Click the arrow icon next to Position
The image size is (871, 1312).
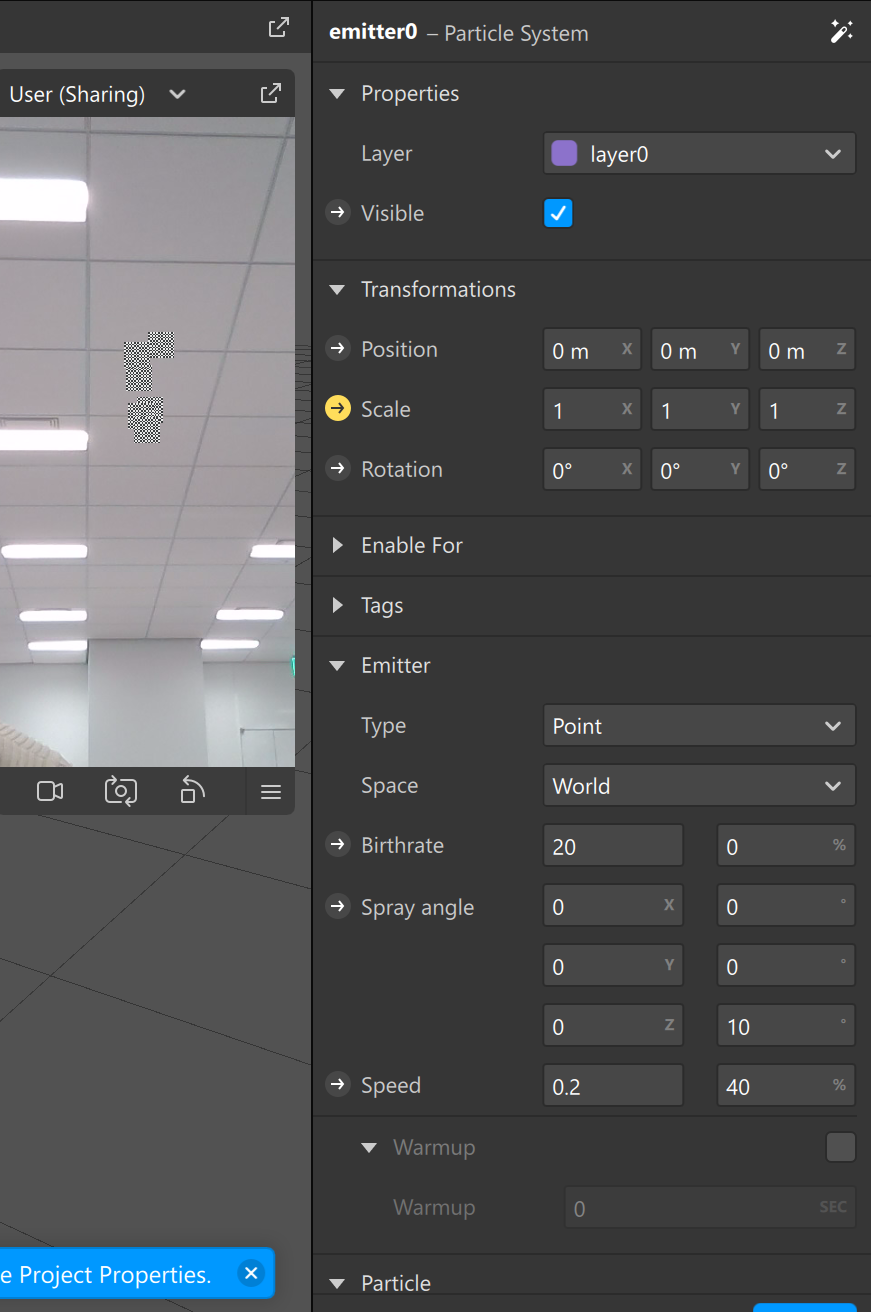[338, 349]
